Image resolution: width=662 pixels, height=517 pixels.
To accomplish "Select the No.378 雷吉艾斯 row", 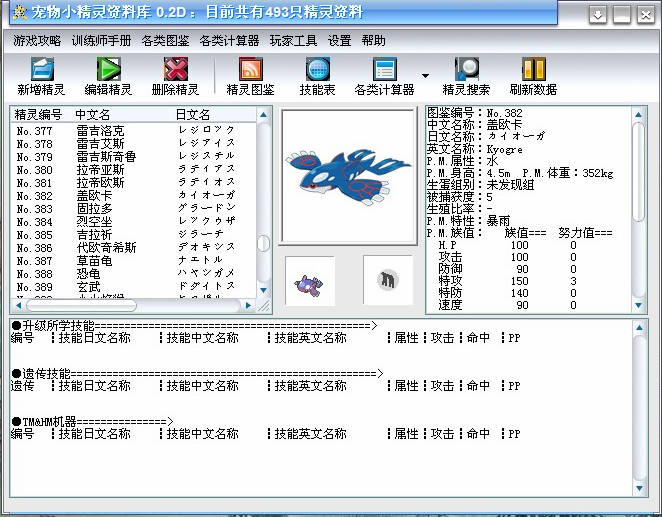I will (133, 144).
